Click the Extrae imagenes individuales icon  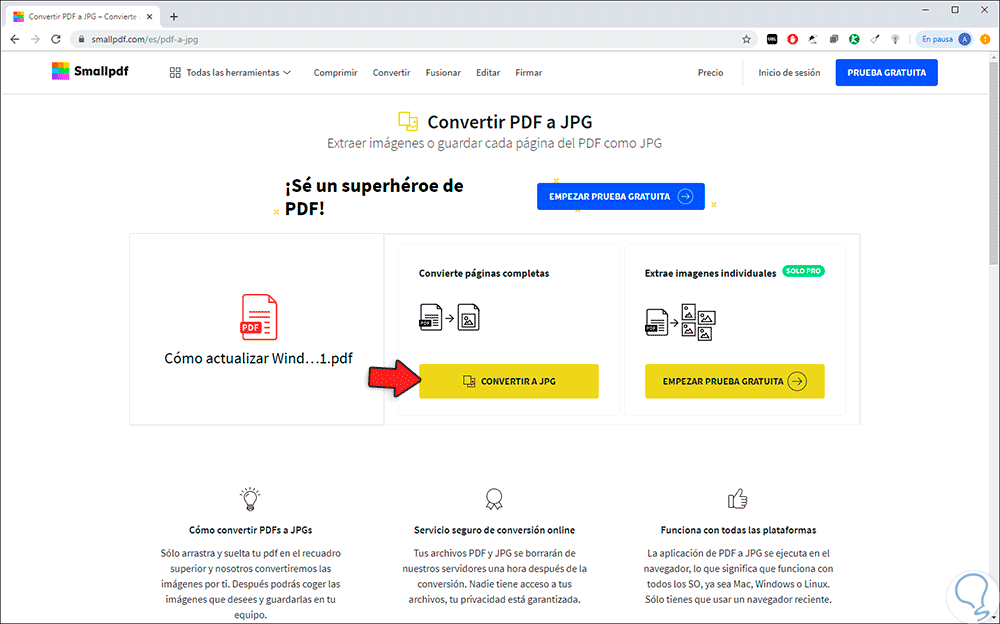tap(680, 322)
